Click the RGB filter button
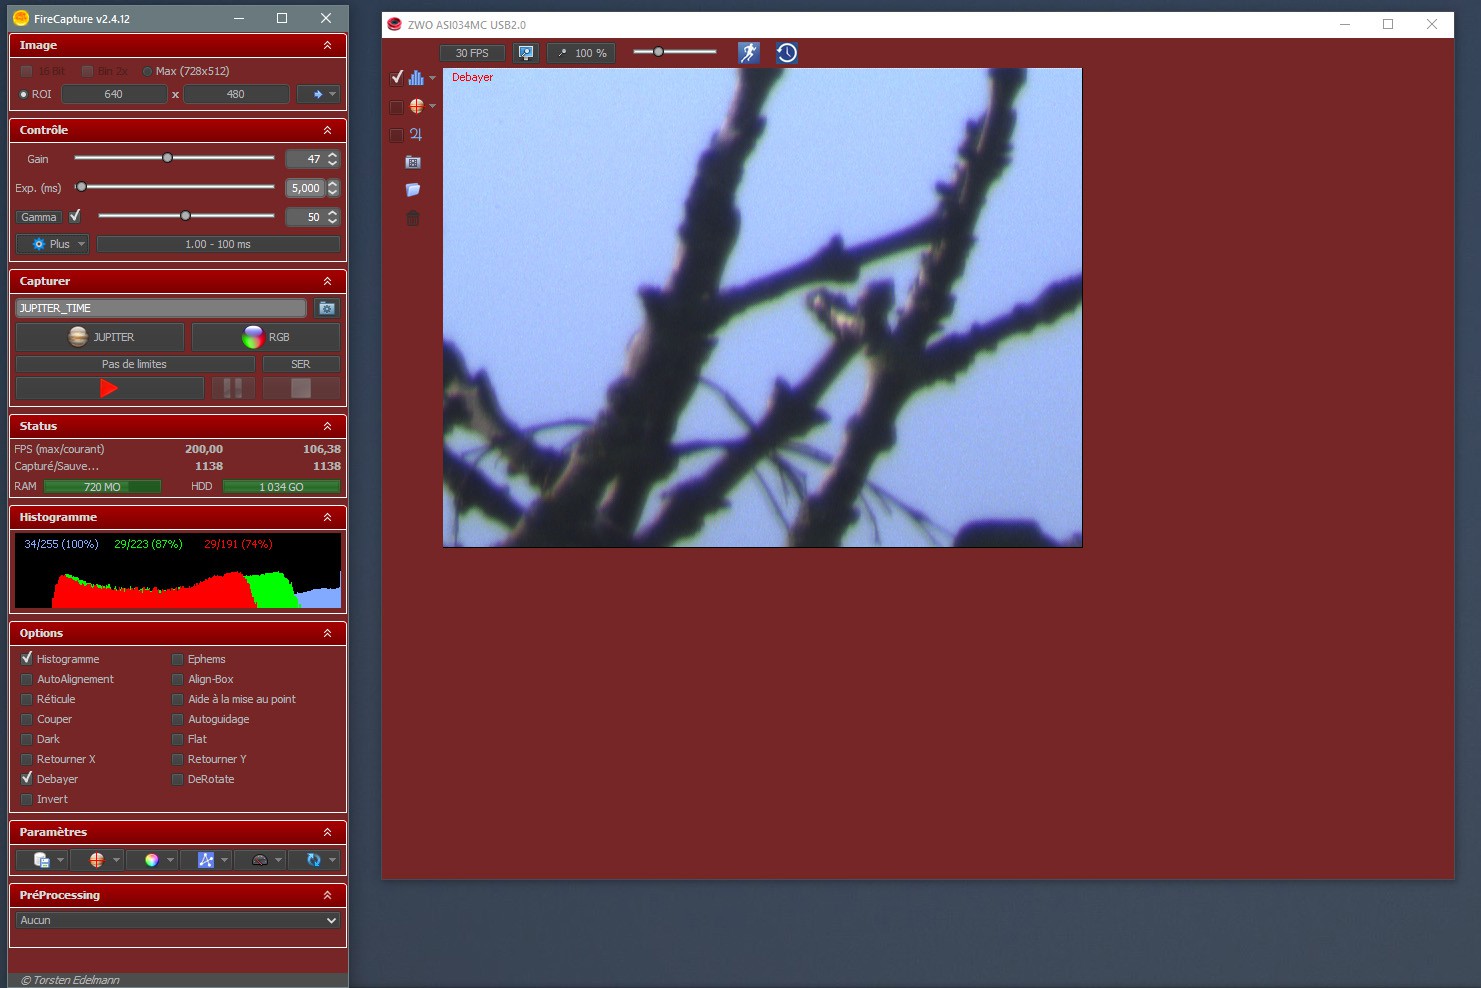Screen dimensions: 1481x988 pyautogui.click(x=266, y=337)
